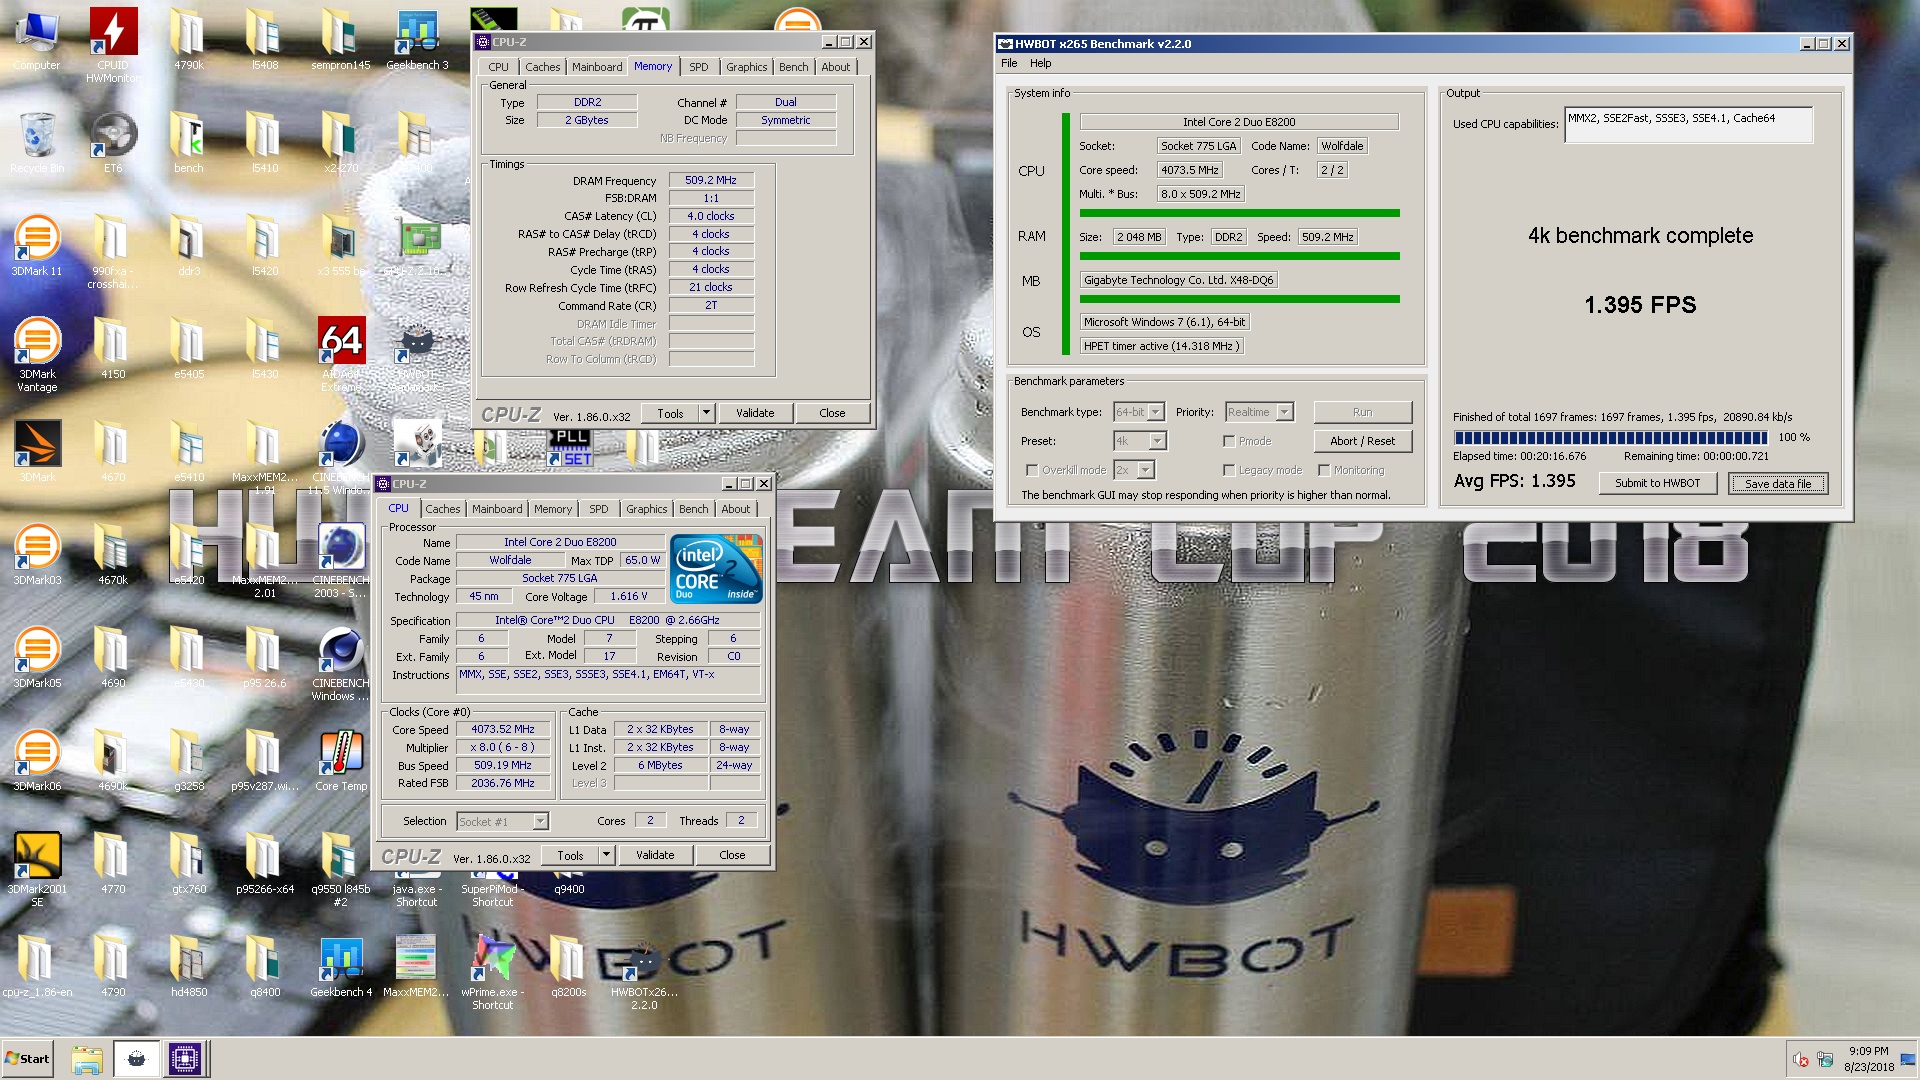Open the AIDA64 Extreme desktop icon
The height and width of the screenshot is (1080, 1920).
(341, 354)
